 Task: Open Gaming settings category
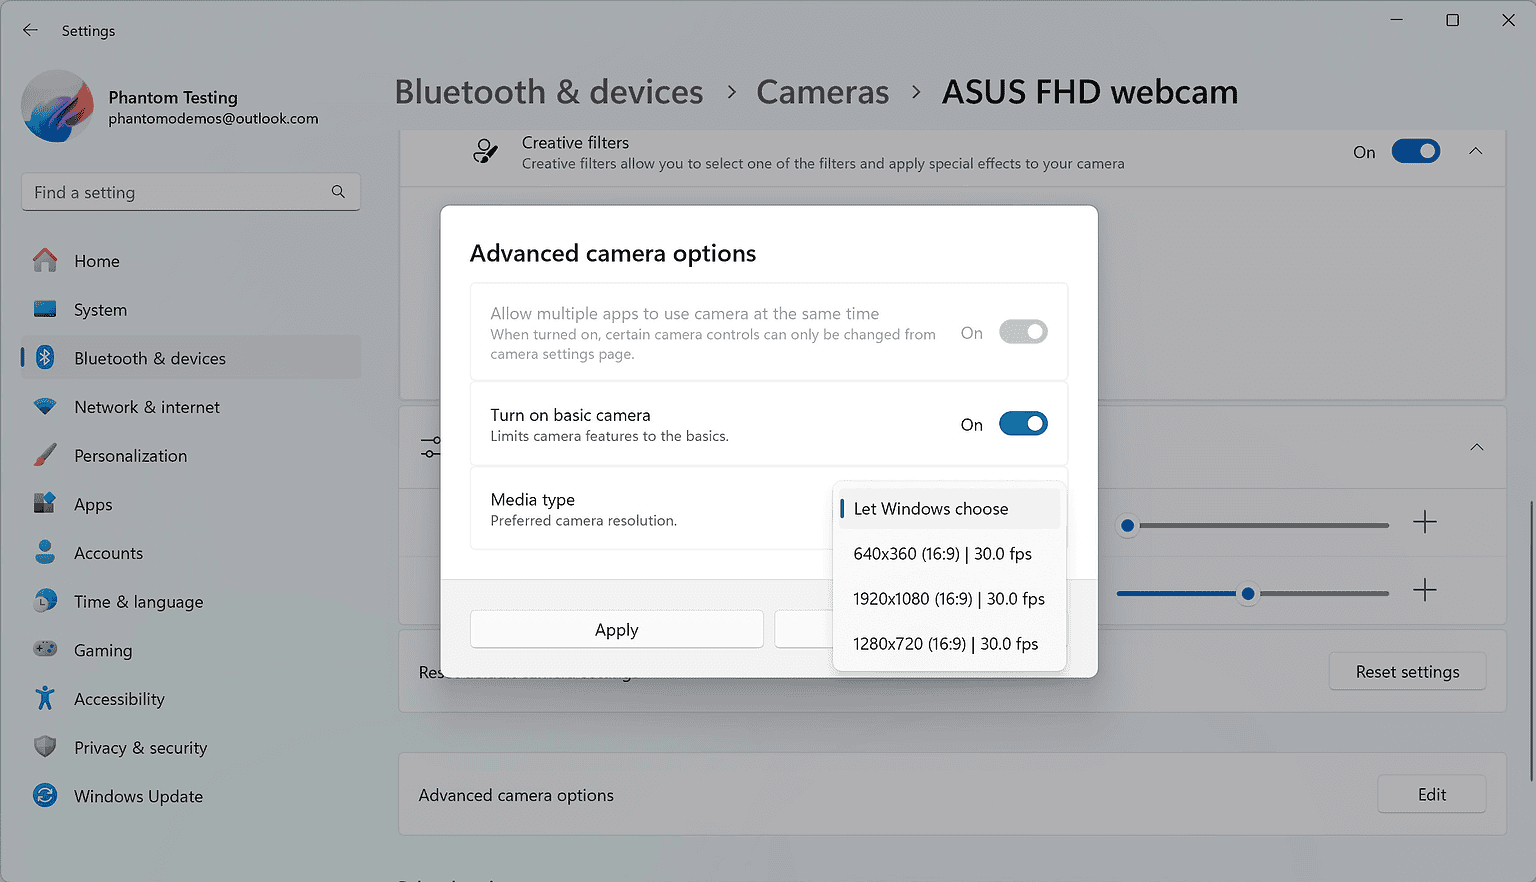[x=191, y=650]
